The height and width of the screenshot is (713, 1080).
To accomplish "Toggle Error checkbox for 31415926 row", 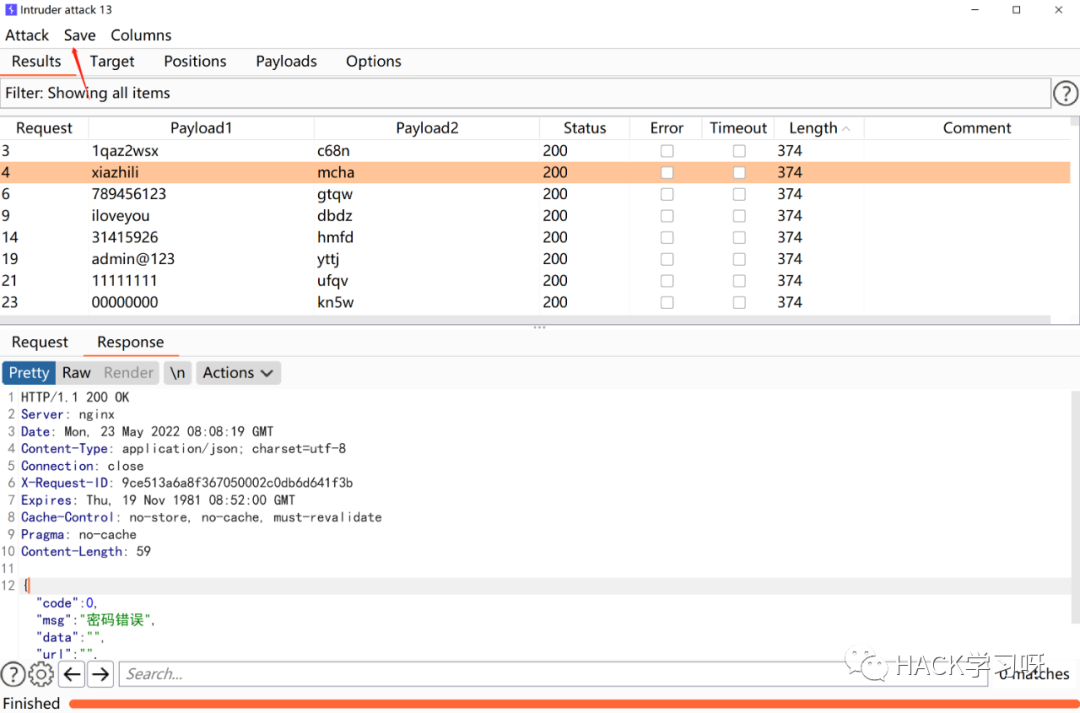I will coord(667,238).
